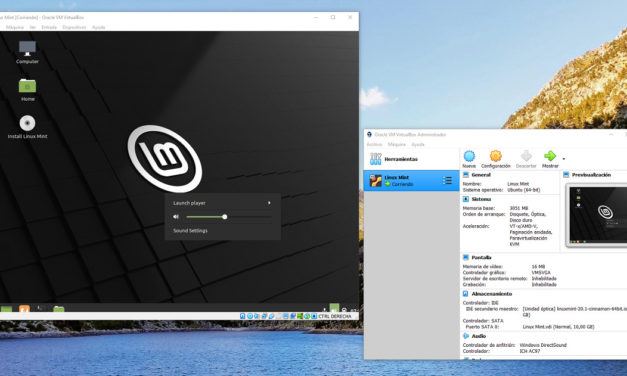Open Máquina menu in VirtualBox Manager
The width and height of the screenshot is (627, 376).
click(x=397, y=144)
